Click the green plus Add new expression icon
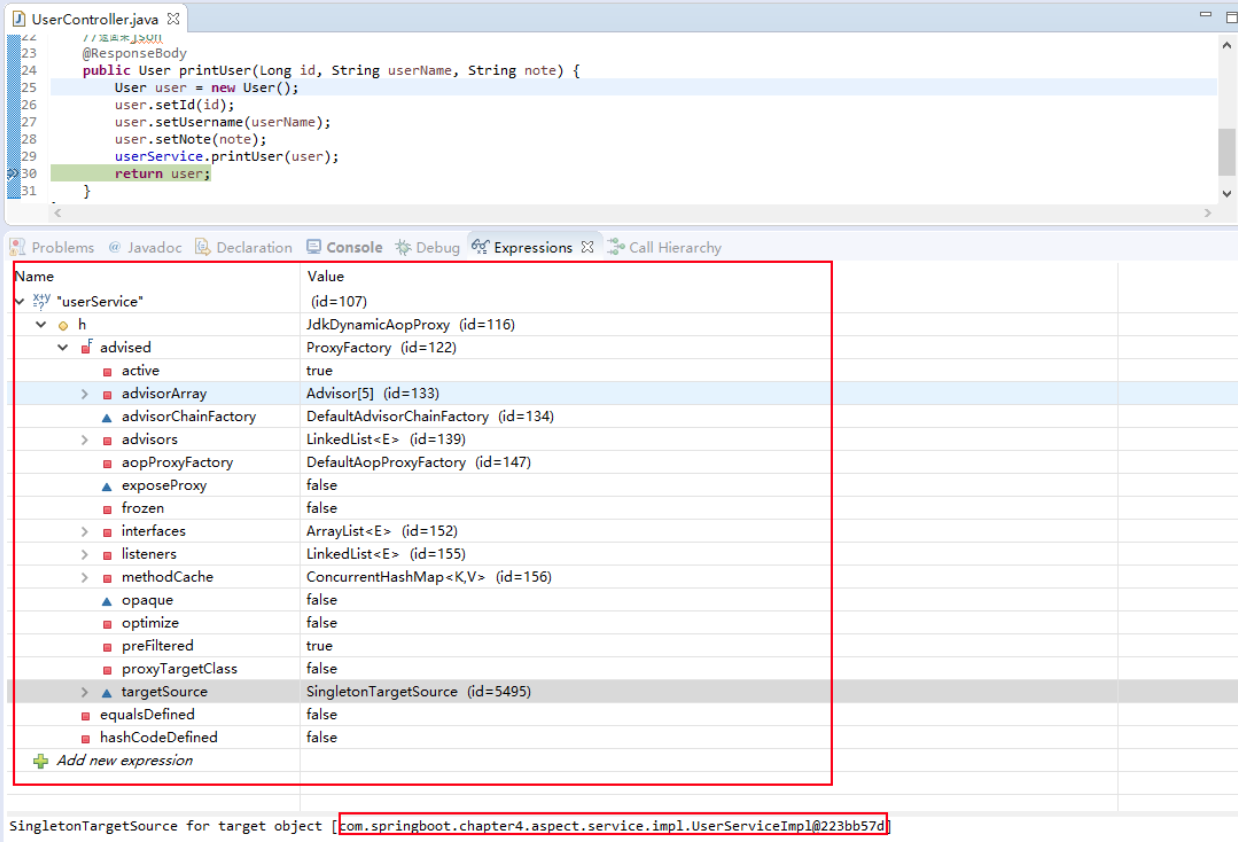 pos(40,761)
